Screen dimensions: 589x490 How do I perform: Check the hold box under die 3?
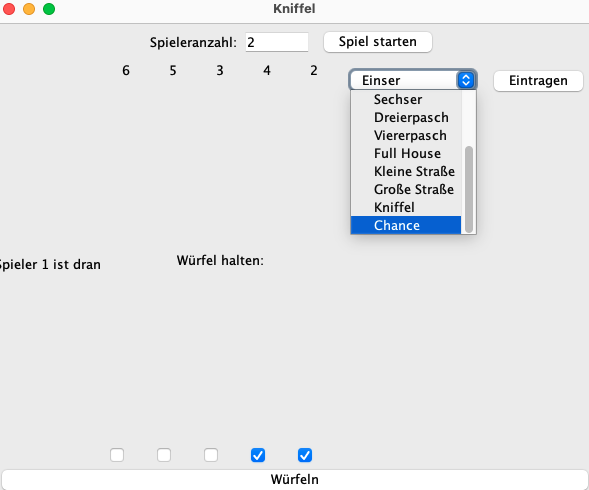click(x=211, y=455)
